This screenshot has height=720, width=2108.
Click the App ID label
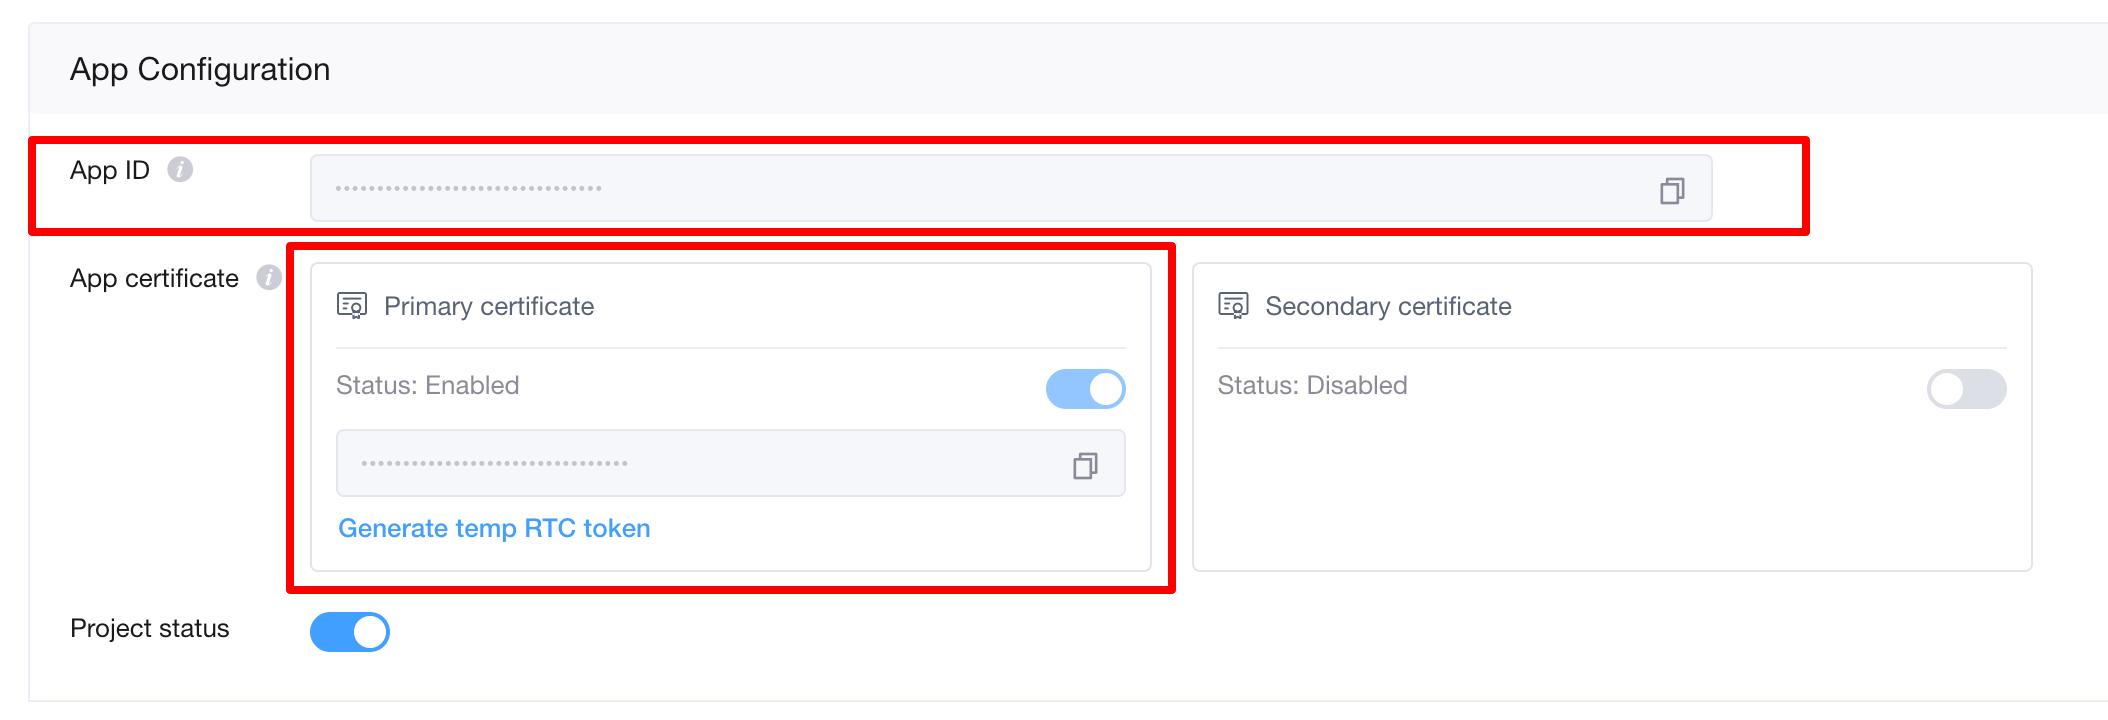click(x=110, y=170)
